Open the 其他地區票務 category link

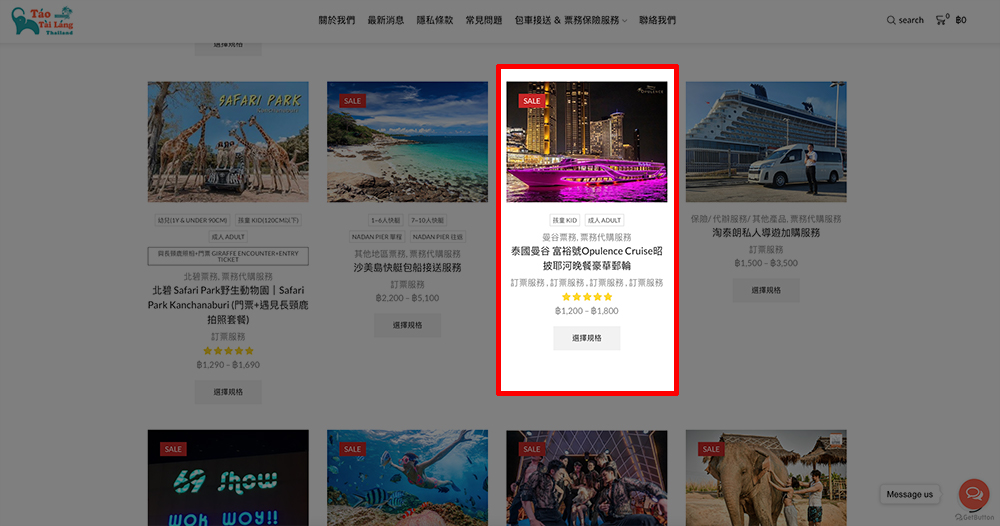click(379, 254)
